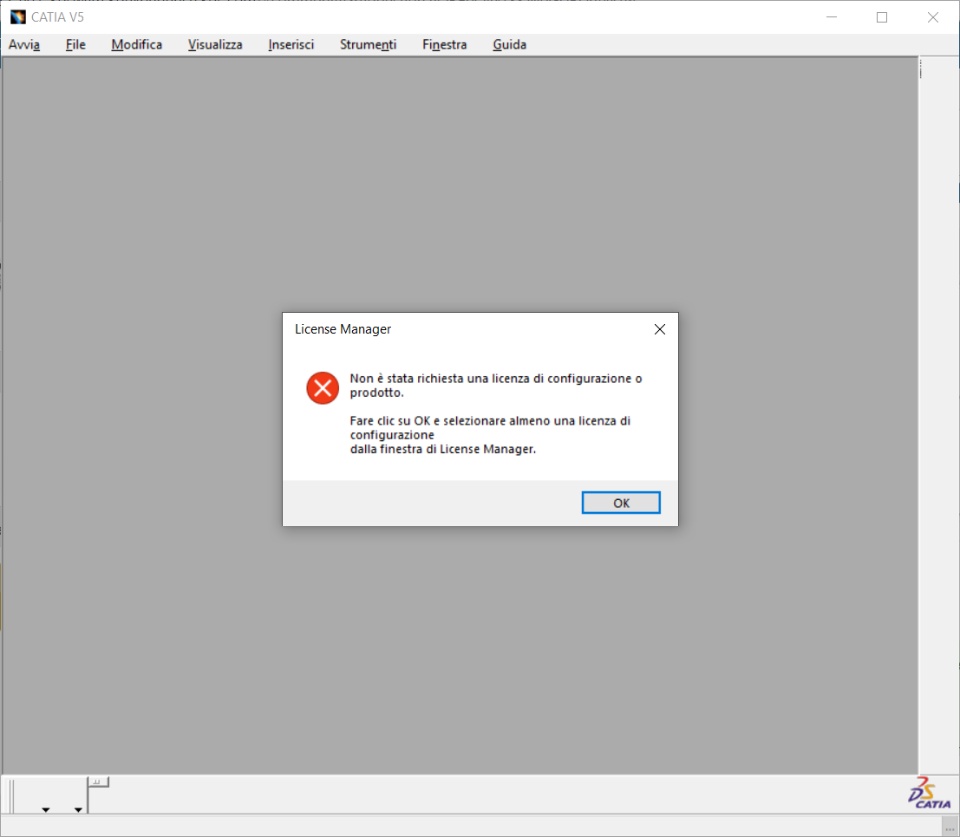Open the Guida menu
960x837 pixels.
tap(509, 44)
